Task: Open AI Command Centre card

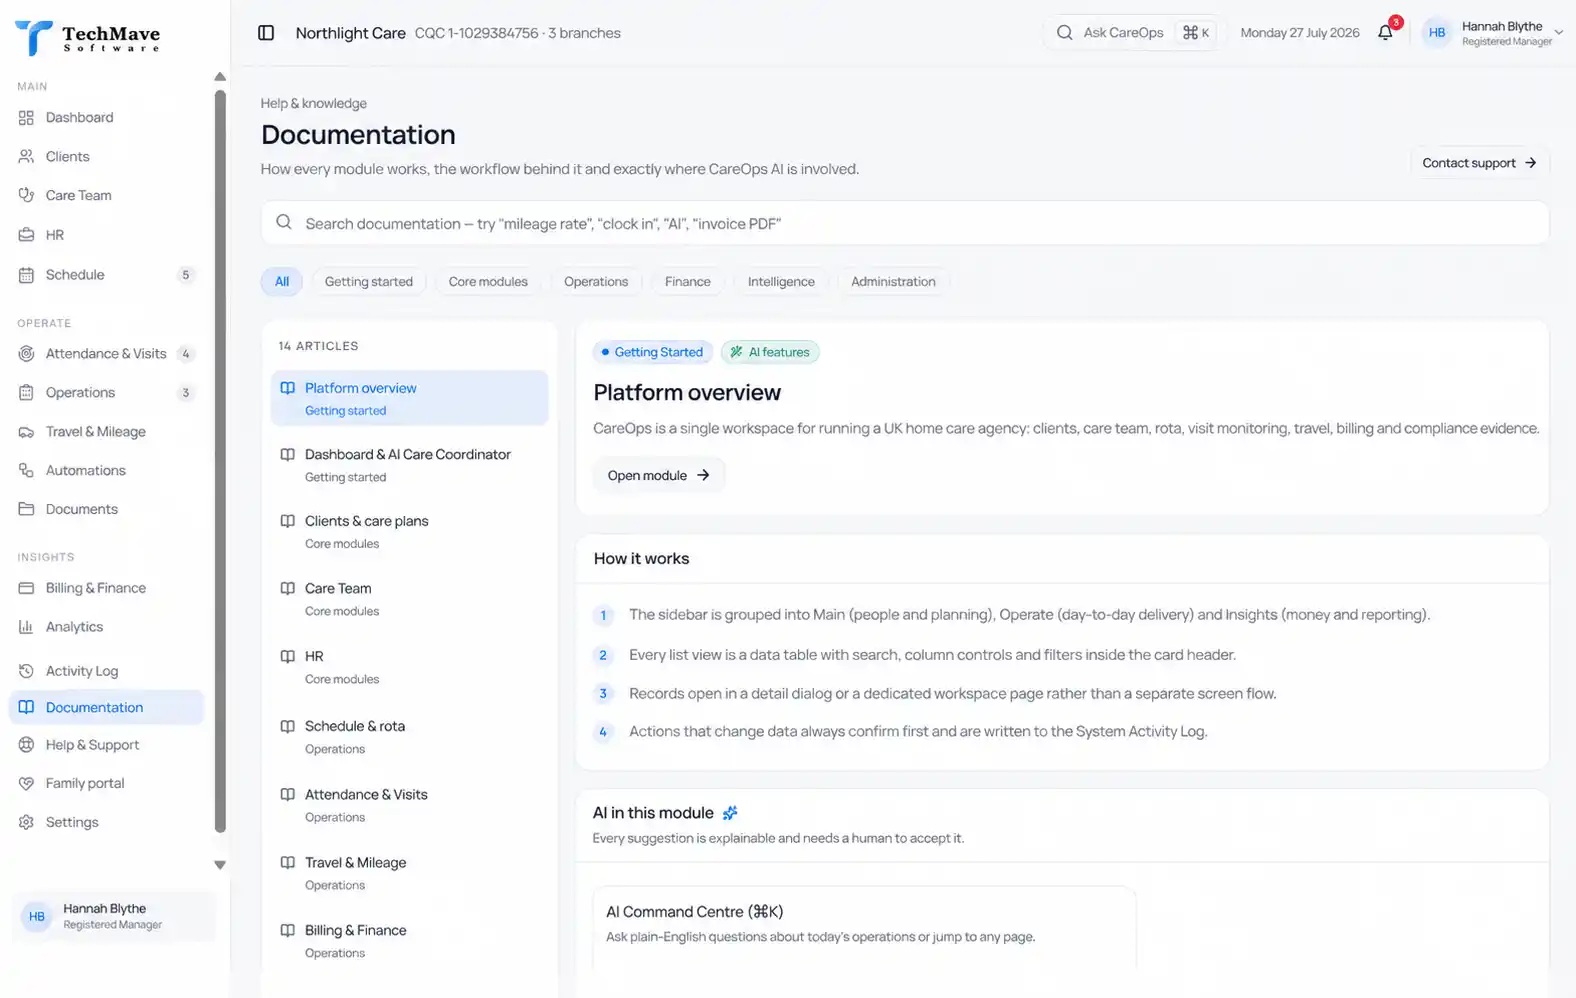Action: pyautogui.click(x=864, y=926)
